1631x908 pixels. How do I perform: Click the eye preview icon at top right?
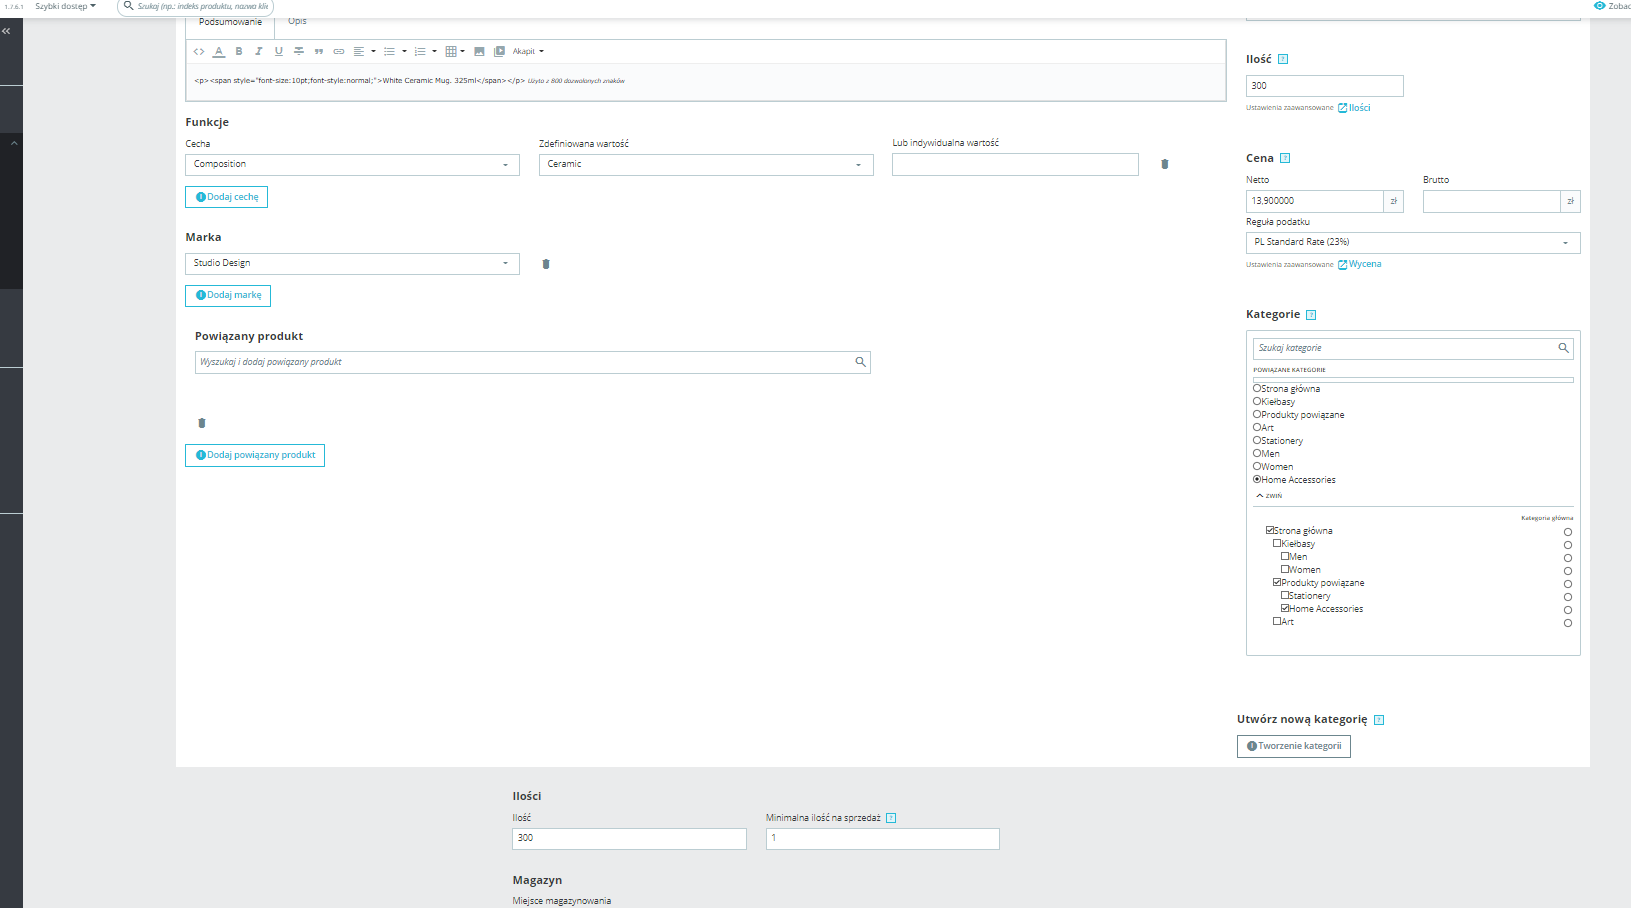point(1599,6)
